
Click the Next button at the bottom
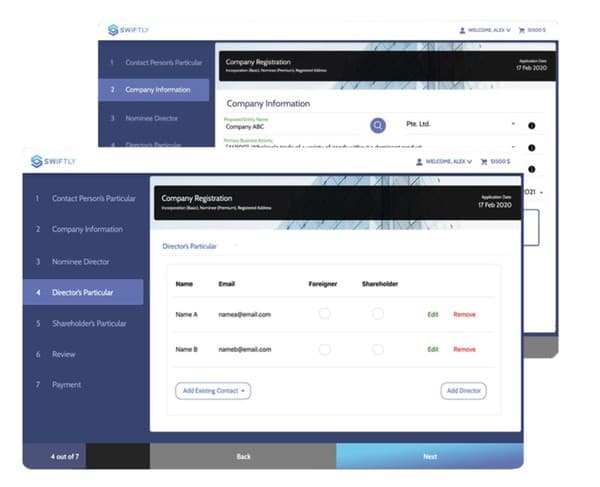click(429, 456)
